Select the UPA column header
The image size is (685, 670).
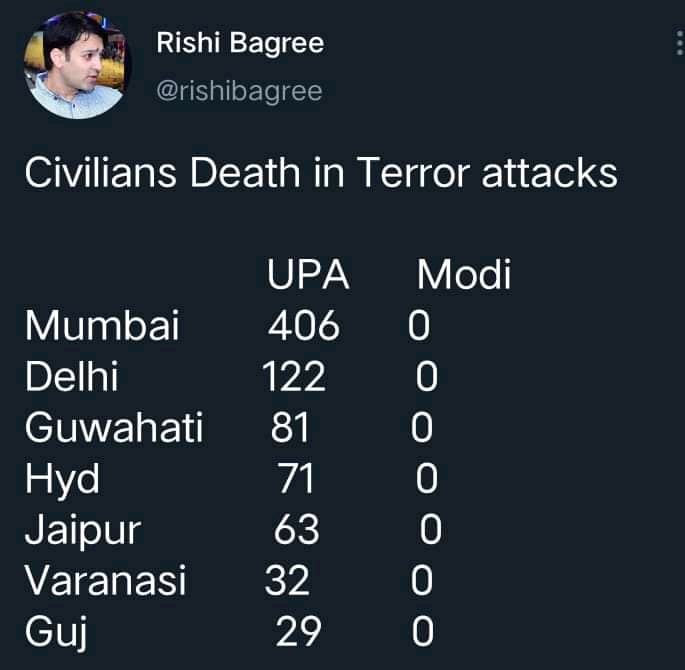(x=308, y=274)
